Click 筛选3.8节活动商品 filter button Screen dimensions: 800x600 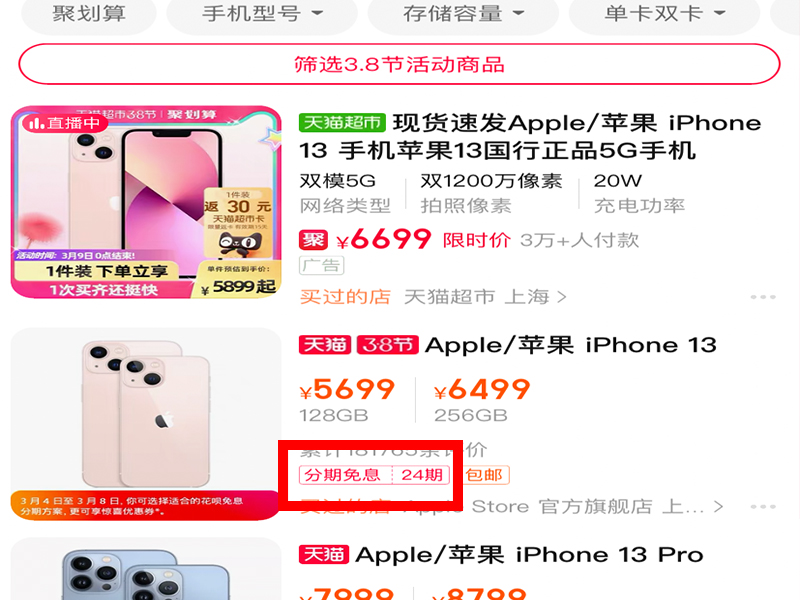click(399, 64)
